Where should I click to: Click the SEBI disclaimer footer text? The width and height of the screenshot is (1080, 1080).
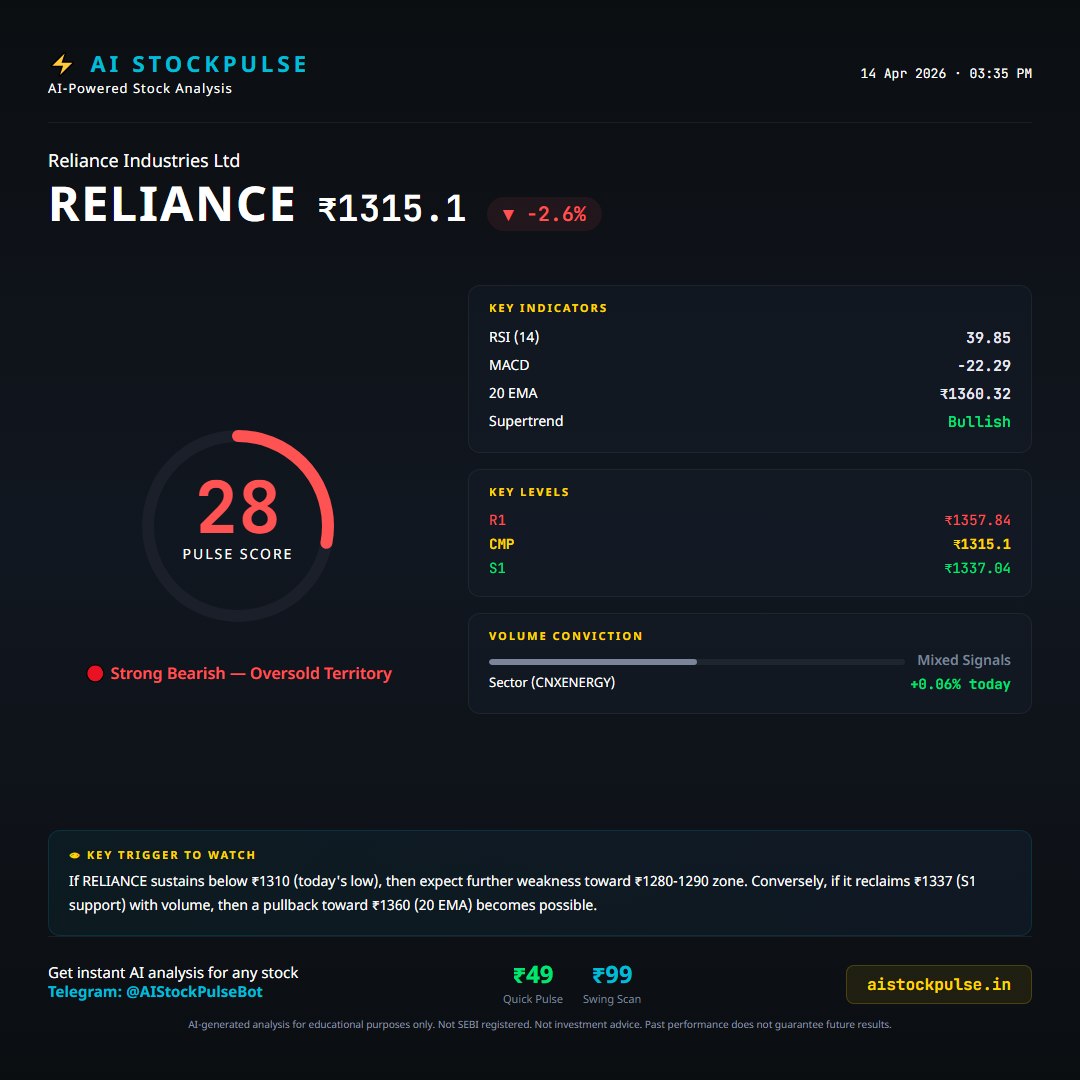540,1024
